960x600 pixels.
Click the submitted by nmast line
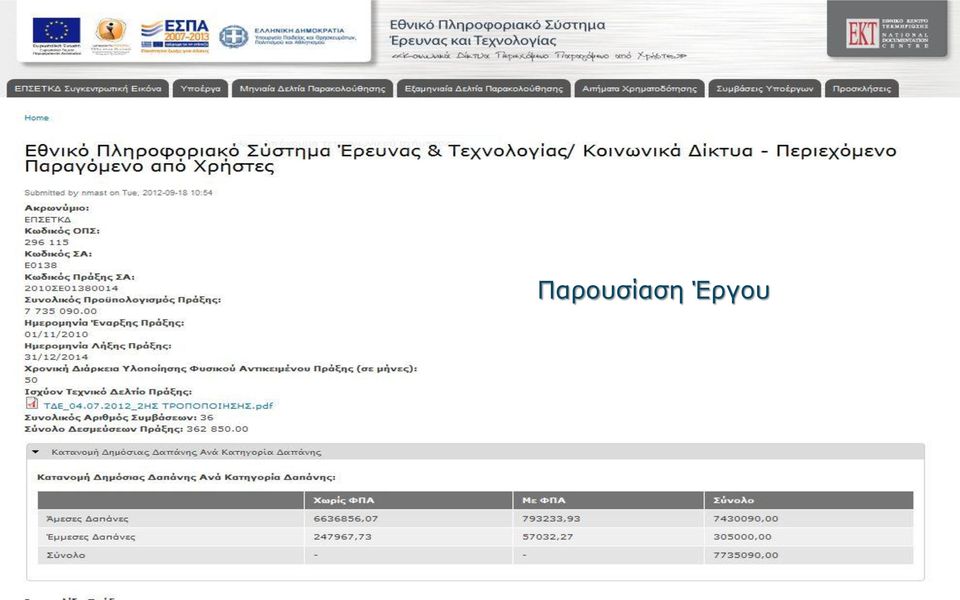click(x=118, y=193)
